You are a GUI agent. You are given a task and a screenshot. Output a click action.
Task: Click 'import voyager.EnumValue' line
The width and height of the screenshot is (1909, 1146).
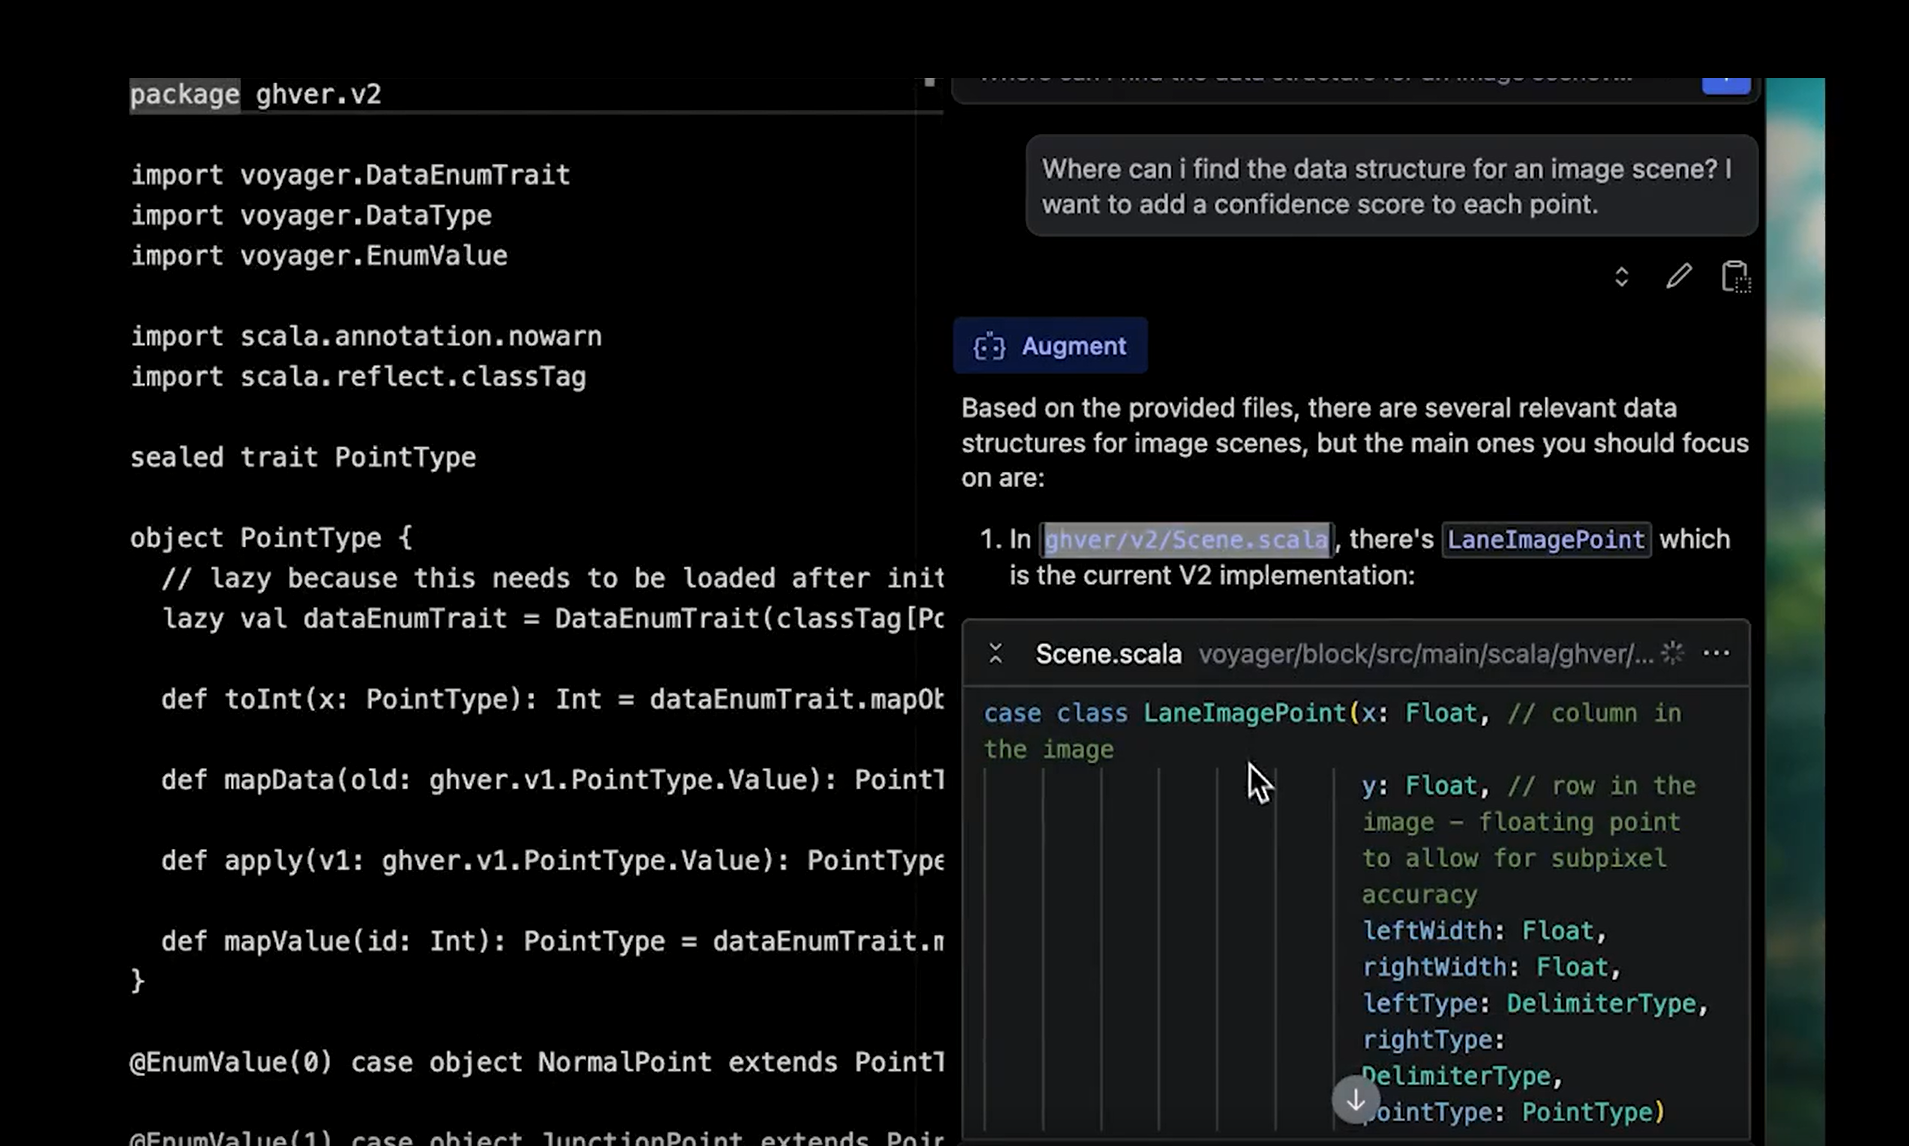[319, 256]
